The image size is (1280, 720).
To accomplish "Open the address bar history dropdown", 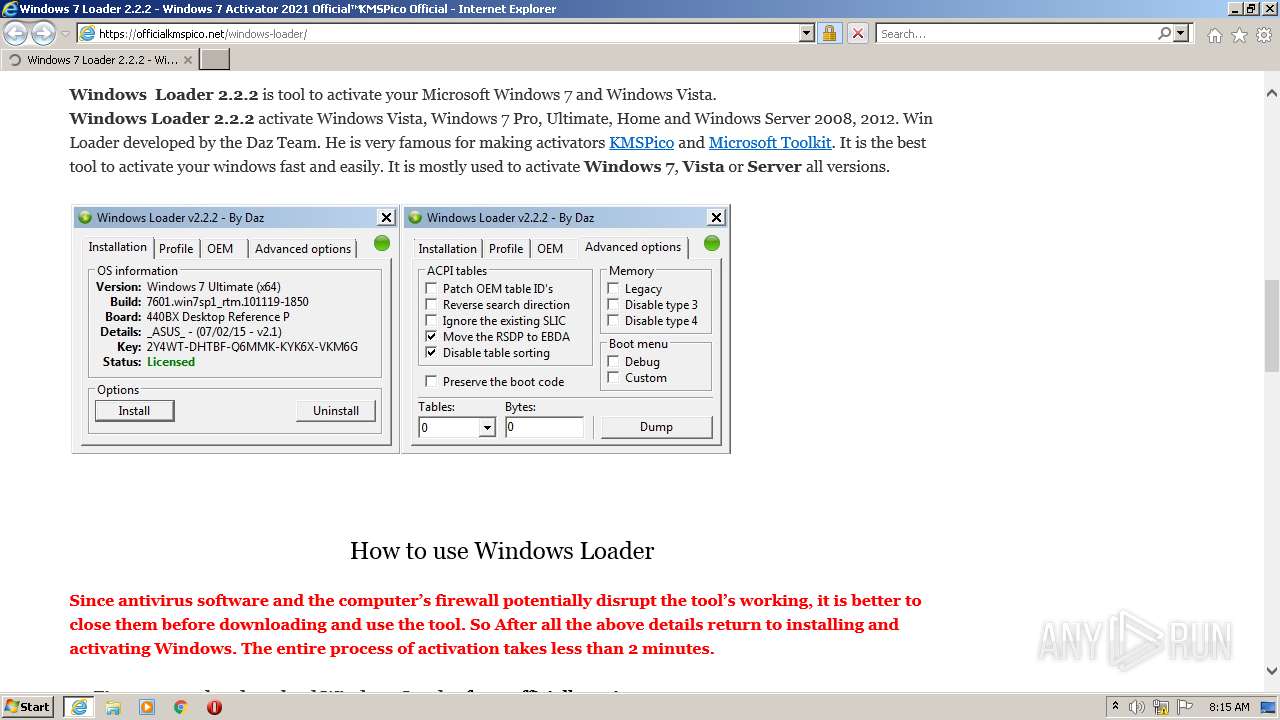I will [x=807, y=33].
